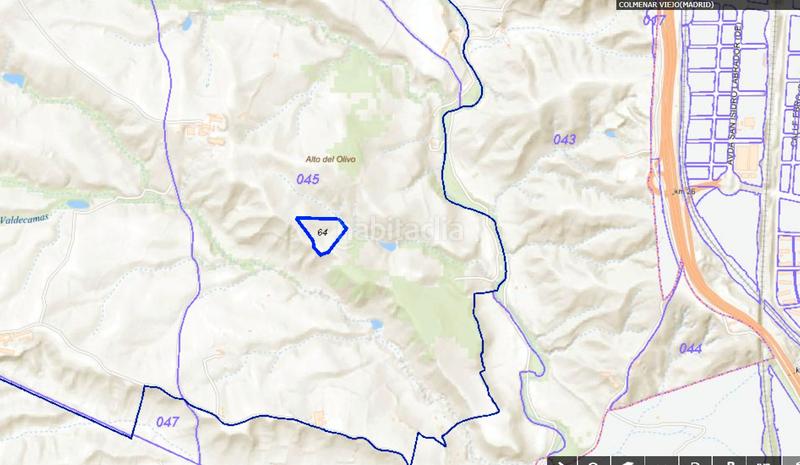Click the polygon label 017 near the highway
The width and height of the screenshot is (800, 465).
(x=655, y=21)
